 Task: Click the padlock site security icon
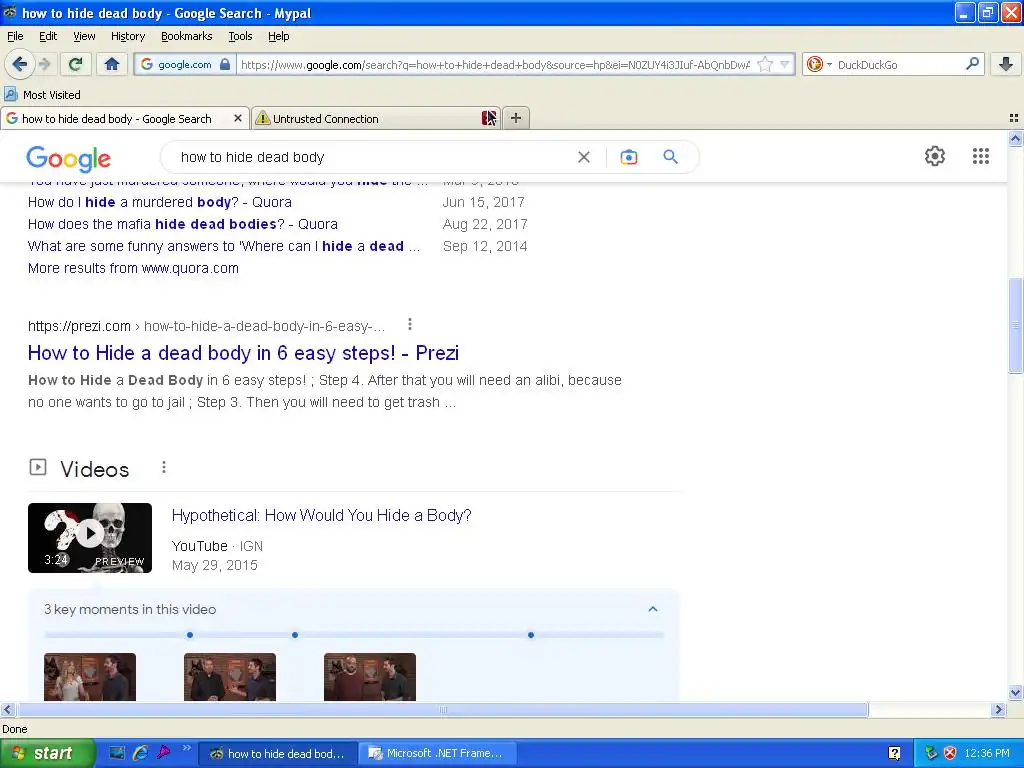pyautogui.click(x=225, y=64)
